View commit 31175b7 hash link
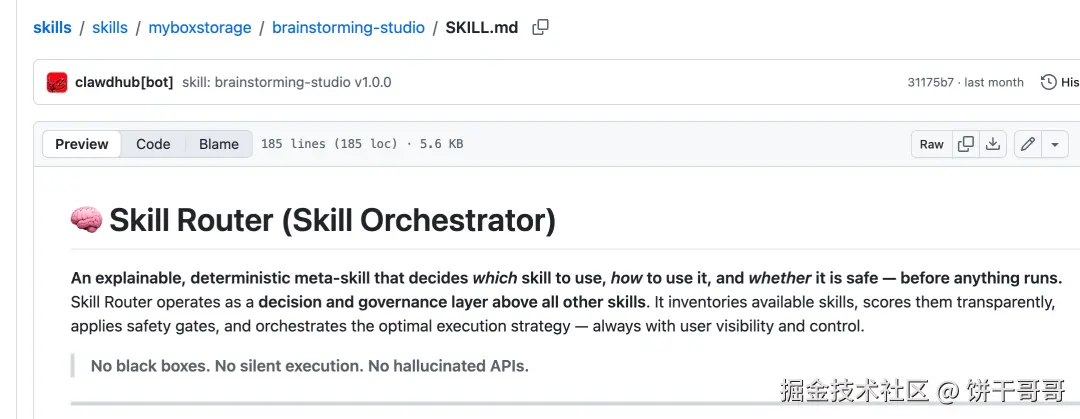 coord(930,82)
